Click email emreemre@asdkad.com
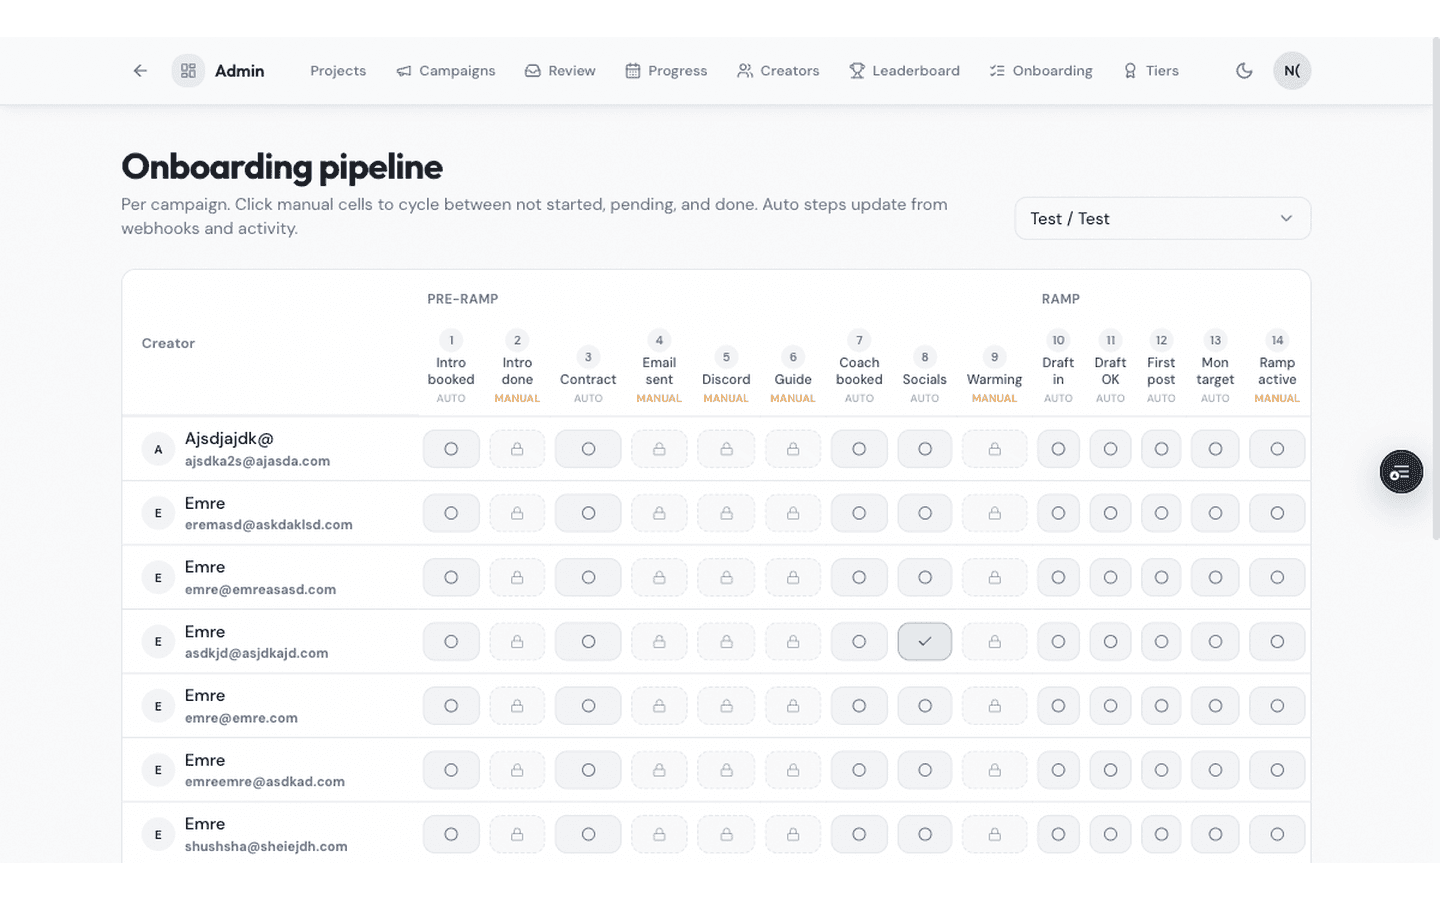The image size is (1440, 900). pos(264,782)
